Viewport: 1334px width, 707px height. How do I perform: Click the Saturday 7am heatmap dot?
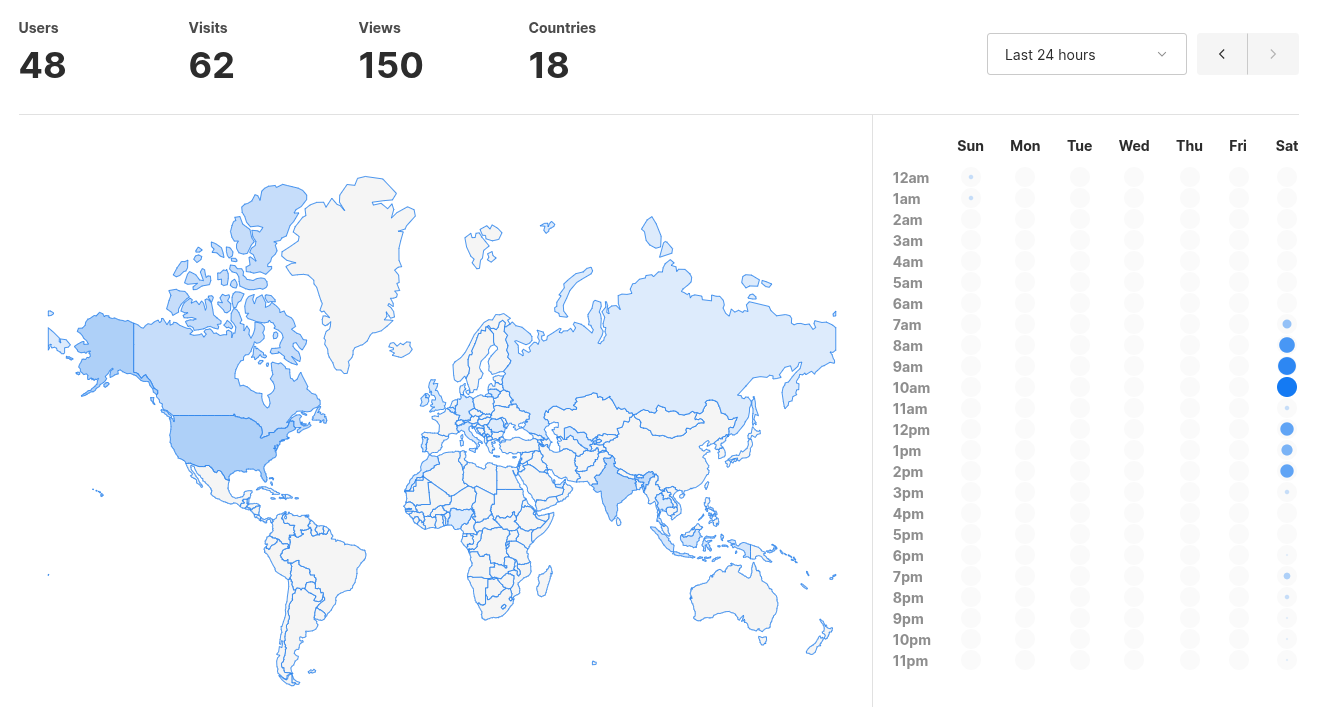coord(1287,324)
